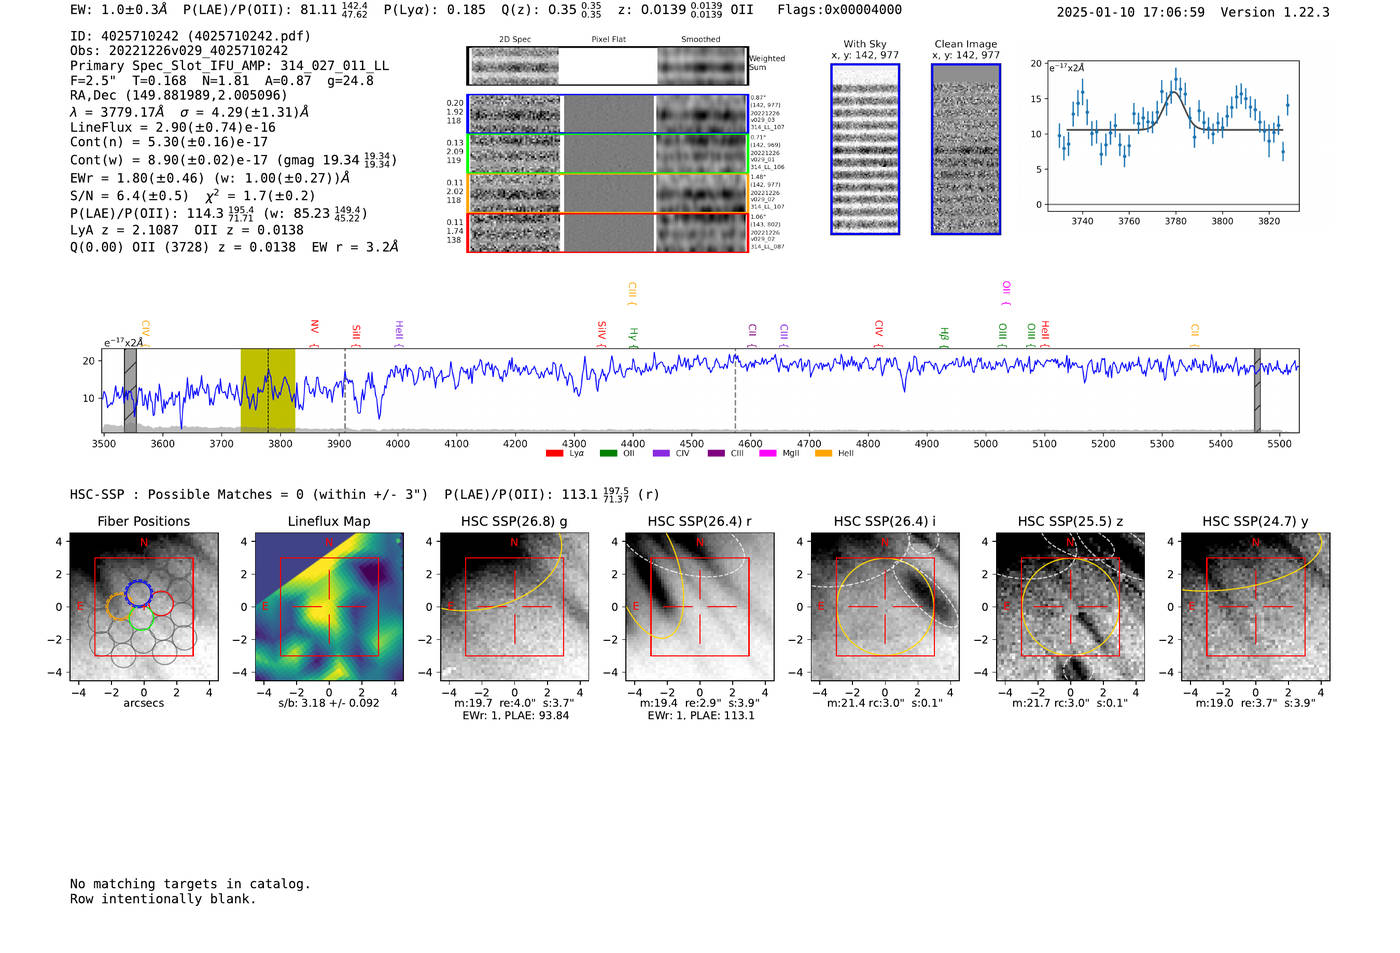Select the orange-bordered 2D spectrum fiber row
Image resolution: width=1400 pixels, height=953 pixels.
[x=608, y=193]
